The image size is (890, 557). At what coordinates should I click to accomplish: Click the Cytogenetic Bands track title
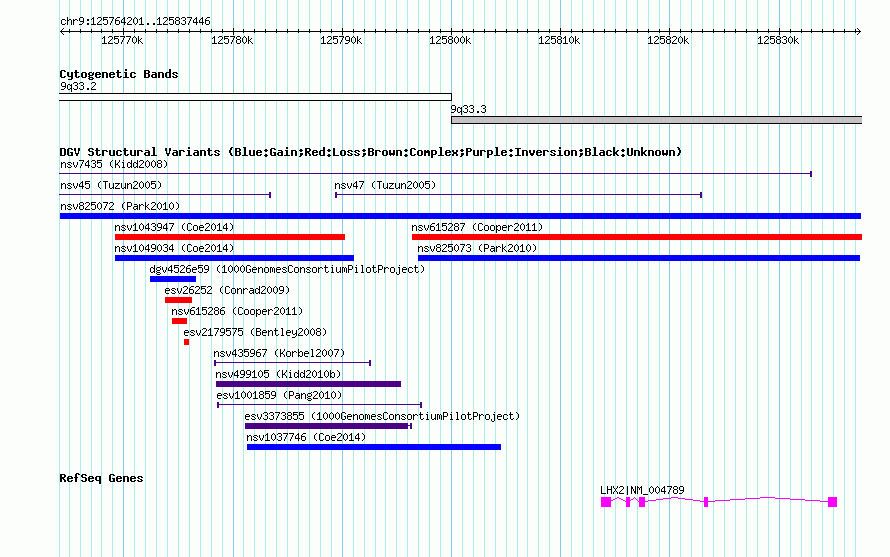click(119, 74)
